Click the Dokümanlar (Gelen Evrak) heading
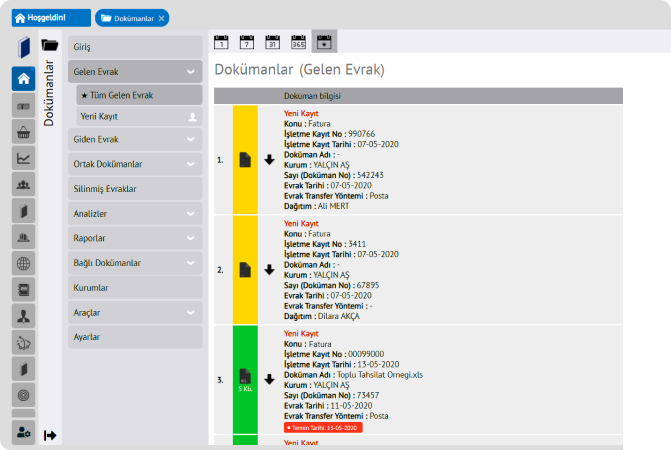This screenshot has width=671, height=450. [300, 70]
